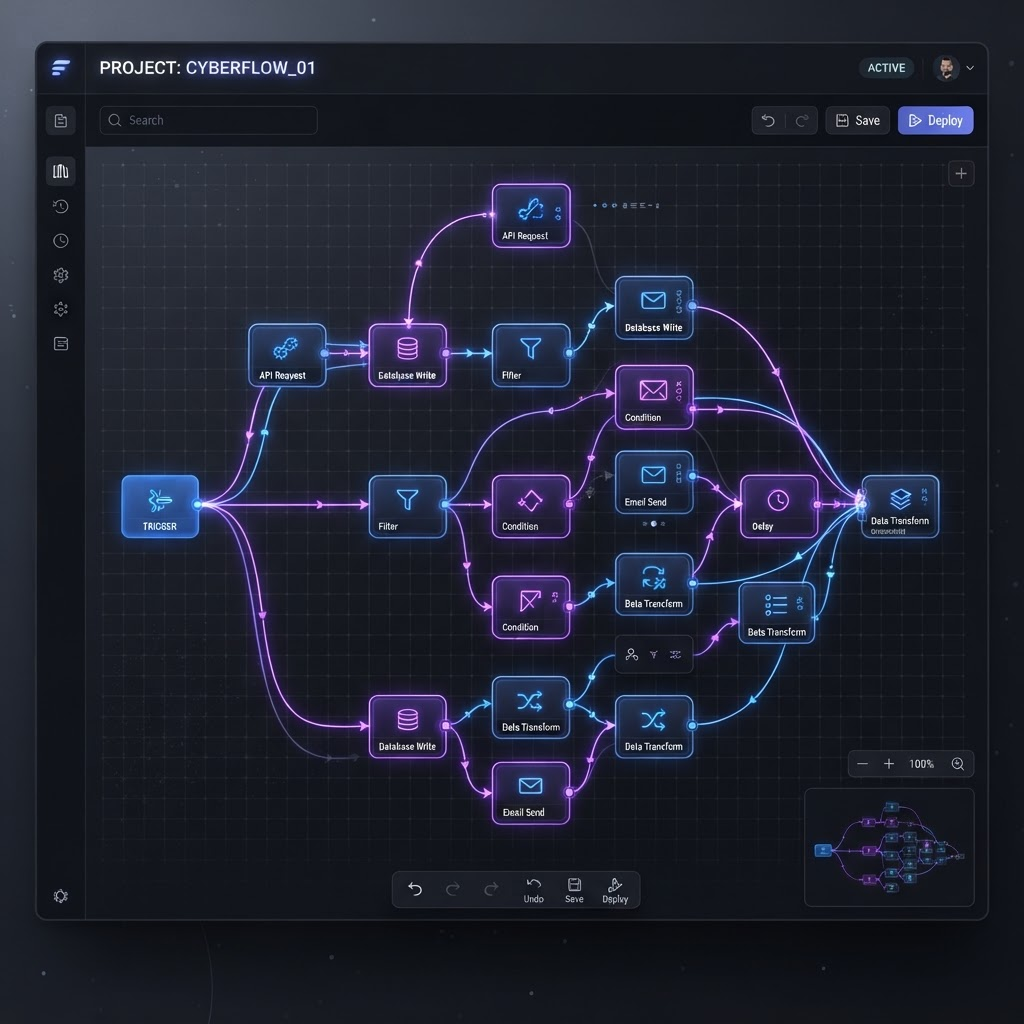The height and width of the screenshot is (1024, 1024).
Task: Click Undo in the bottom toolbar
Action: point(534,891)
